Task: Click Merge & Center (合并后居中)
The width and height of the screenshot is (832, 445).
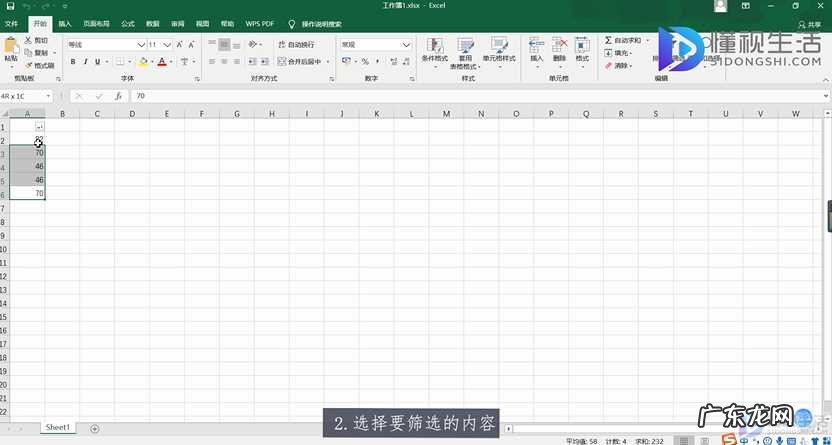Action: click(300, 62)
